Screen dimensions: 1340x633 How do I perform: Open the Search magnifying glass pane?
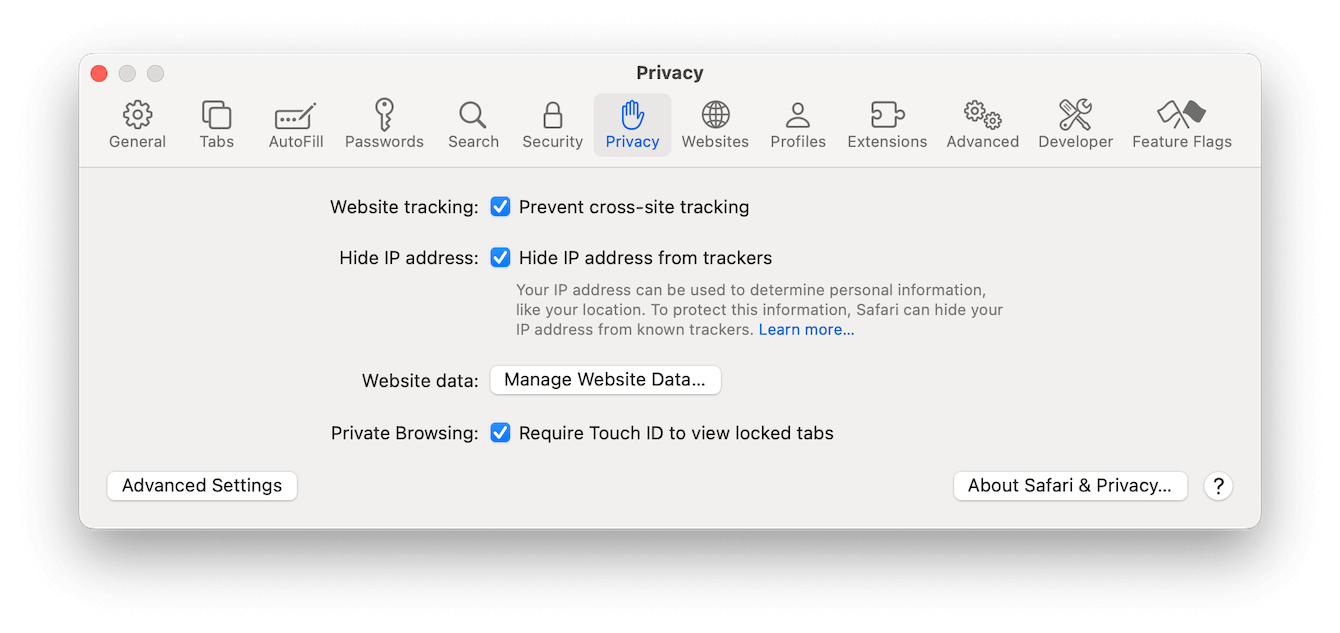click(x=473, y=115)
